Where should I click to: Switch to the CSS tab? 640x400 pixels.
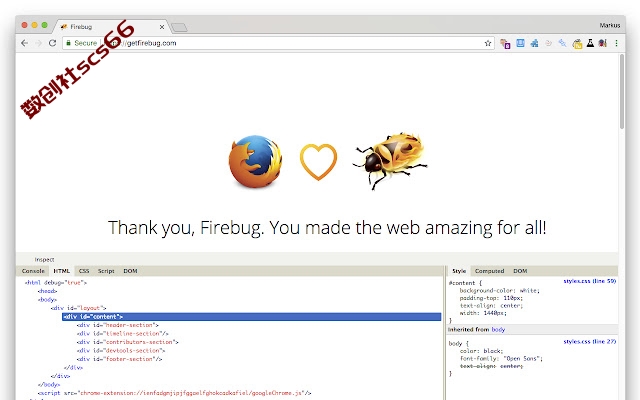click(x=84, y=271)
